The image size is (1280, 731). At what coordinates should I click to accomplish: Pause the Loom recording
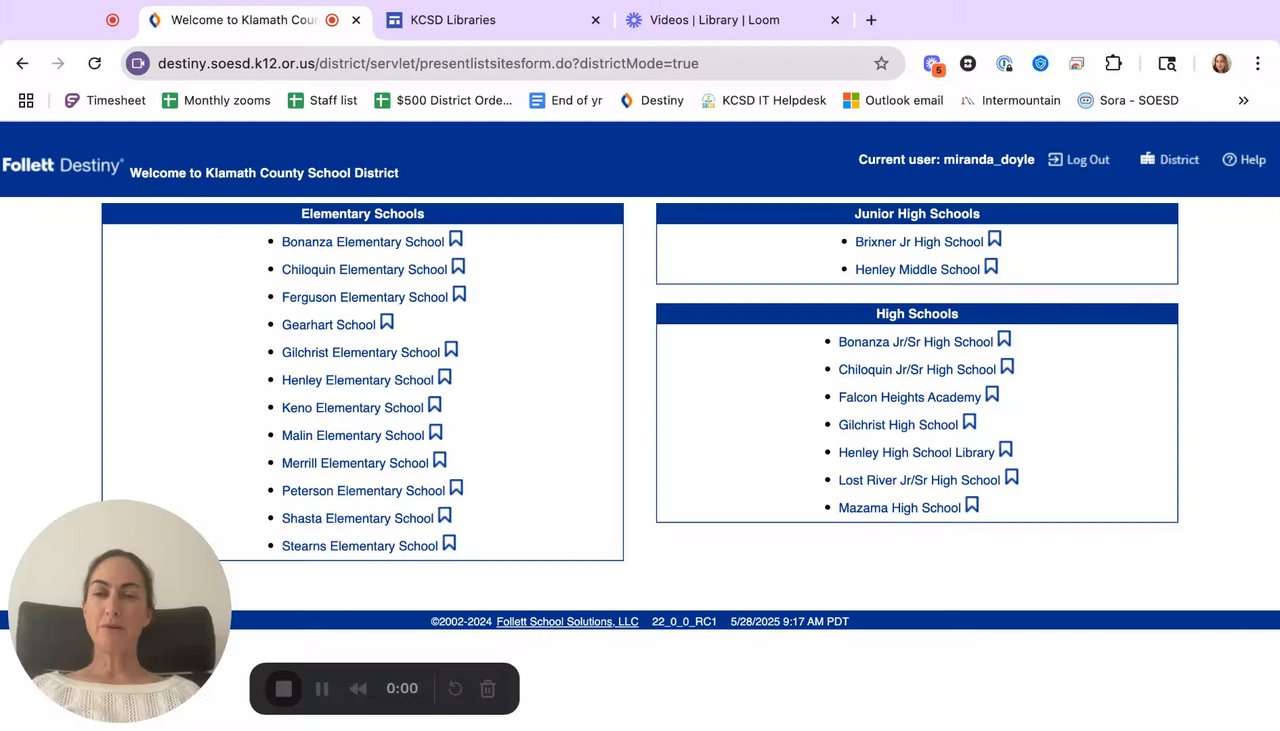(322, 688)
